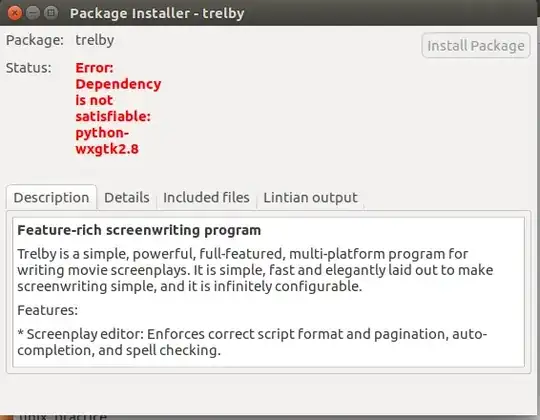Click the 'python-wxgtk2.8' dependency name
Image resolution: width=540 pixels, height=420 pixels.
[x=107, y=141]
